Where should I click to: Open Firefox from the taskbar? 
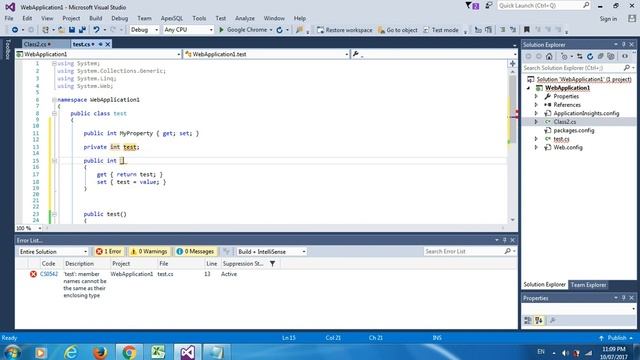pyautogui.click(x=100, y=352)
